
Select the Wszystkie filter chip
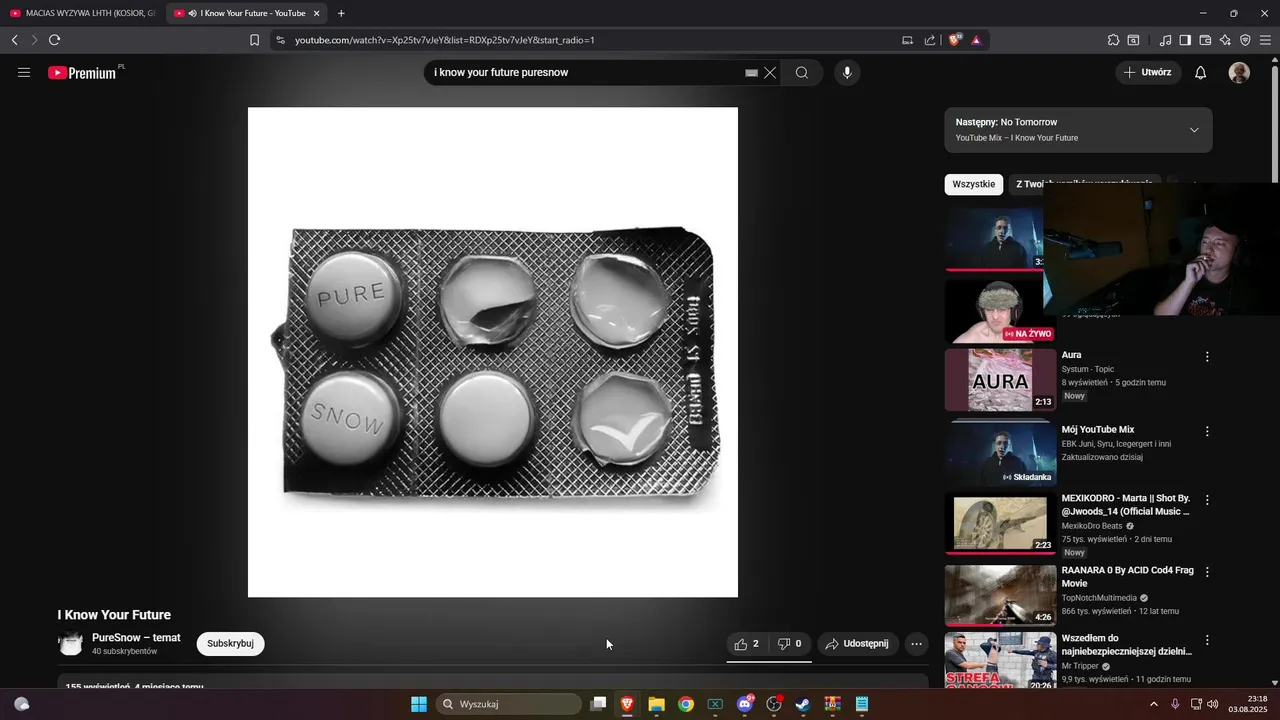click(x=973, y=184)
